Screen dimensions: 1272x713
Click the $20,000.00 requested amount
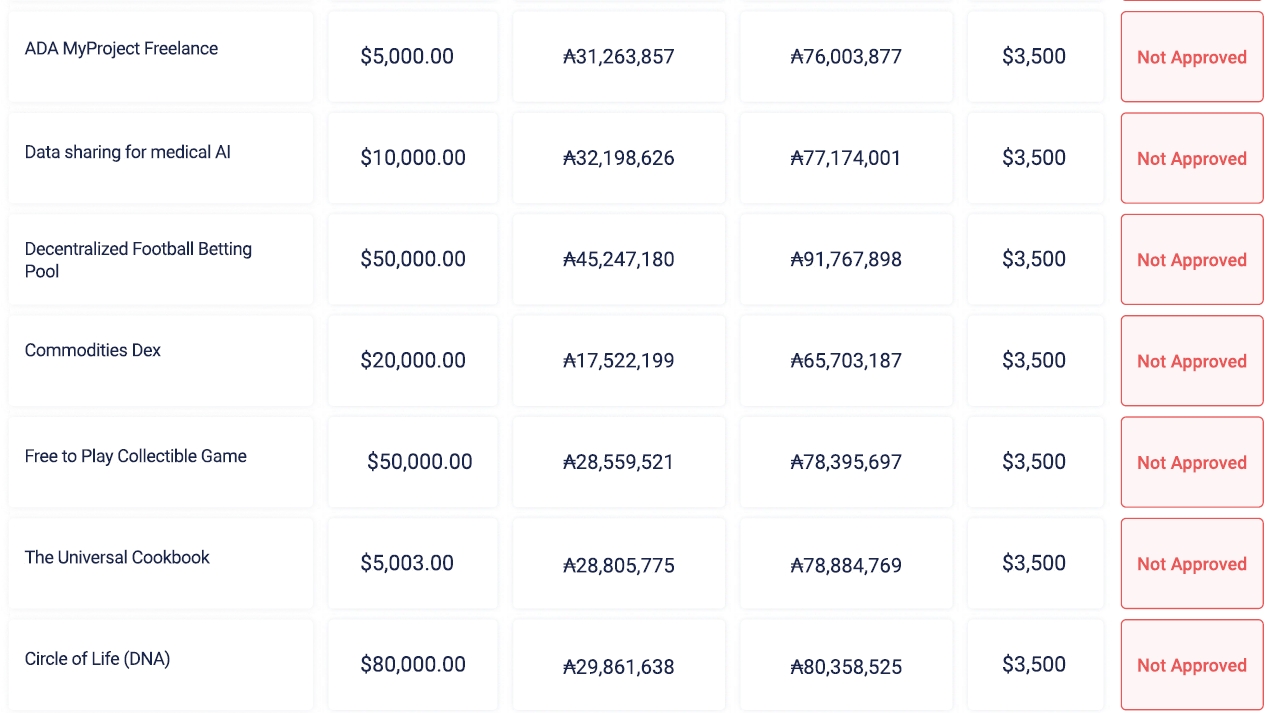tap(413, 361)
